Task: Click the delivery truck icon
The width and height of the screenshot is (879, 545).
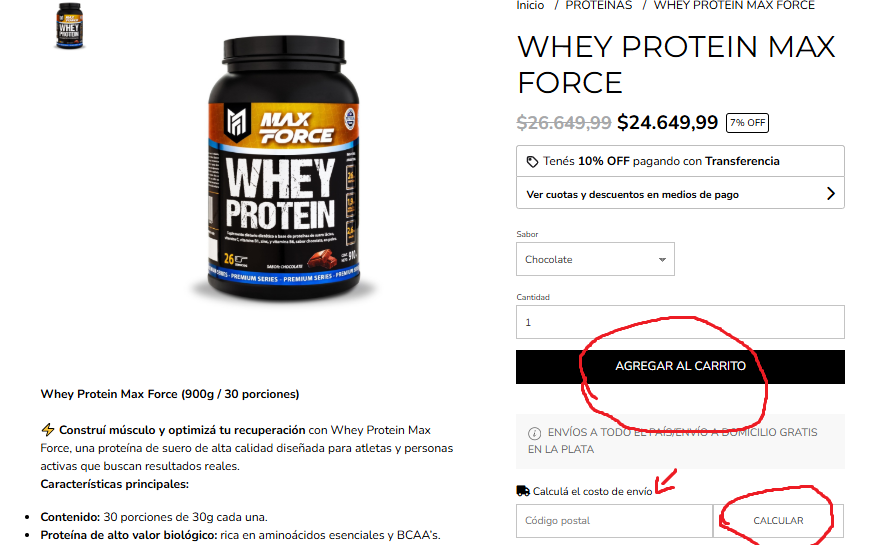Action: click(522, 491)
